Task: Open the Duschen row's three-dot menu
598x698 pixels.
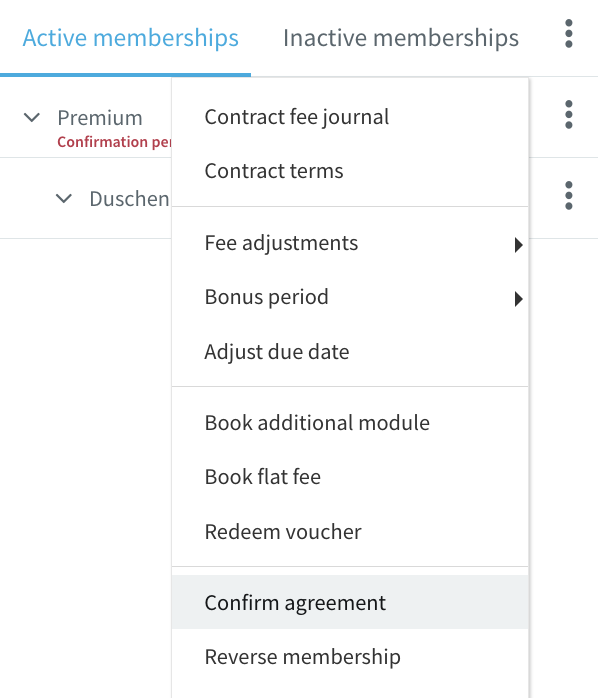Action: [569, 196]
